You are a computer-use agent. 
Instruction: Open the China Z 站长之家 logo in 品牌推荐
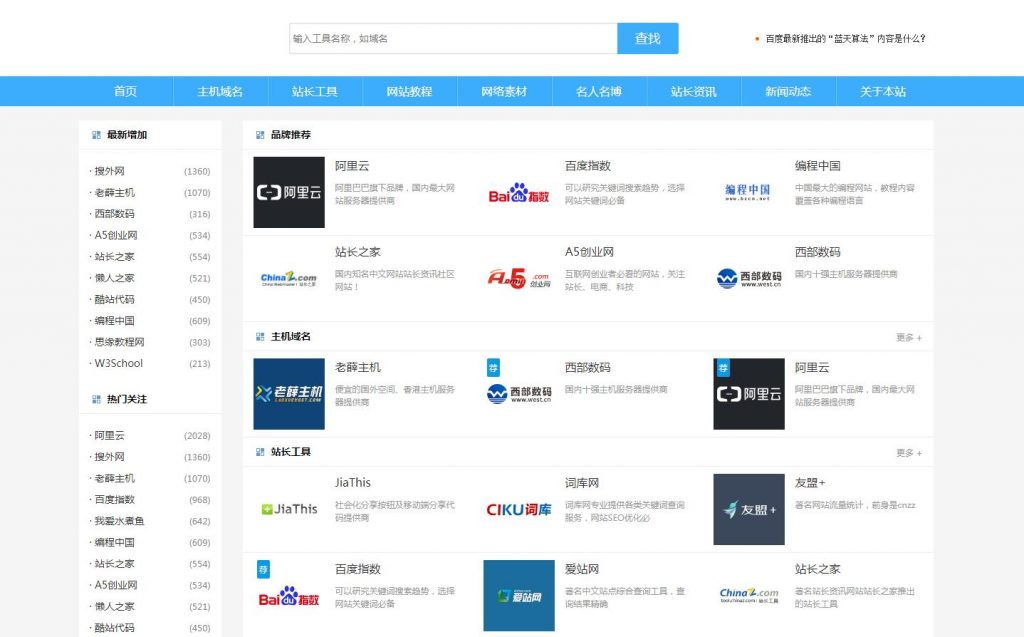coord(289,278)
